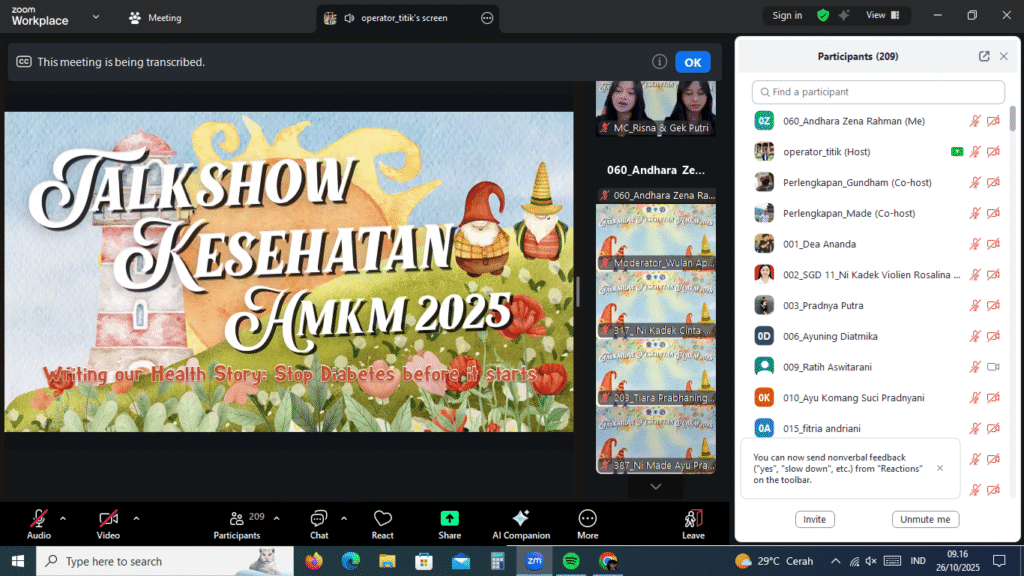
Task: Pop out the Participants panel
Action: 983,56
